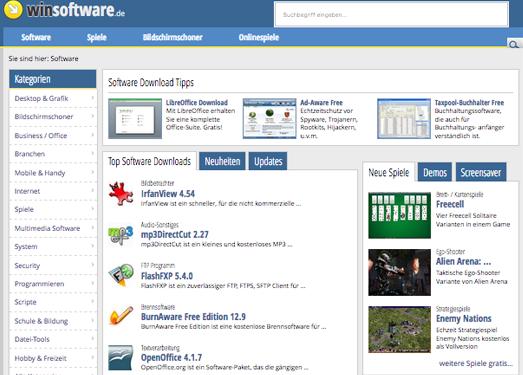Open the Freecell game thumbnail
The width and height of the screenshot is (523, 375).
400,215
